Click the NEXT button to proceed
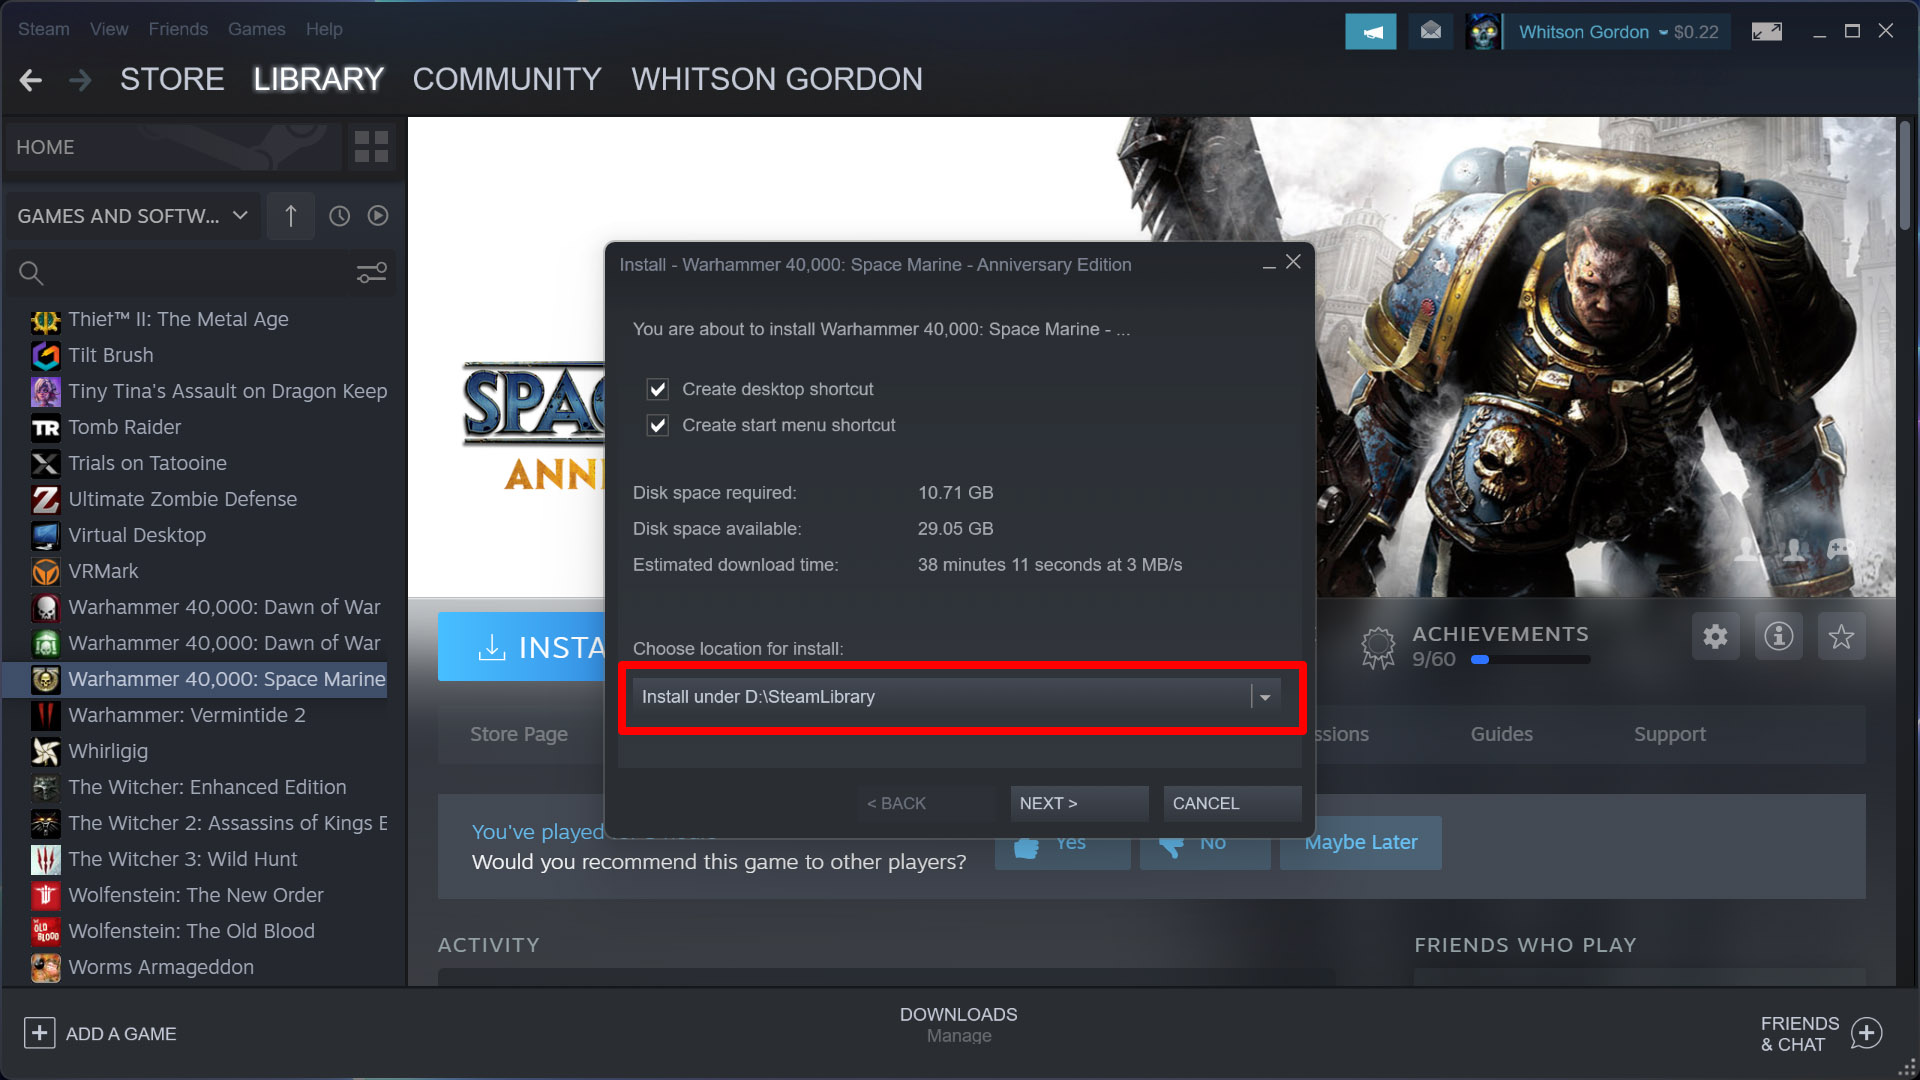Viewport: 1920px width, 1080px height. coord(1046,803)
